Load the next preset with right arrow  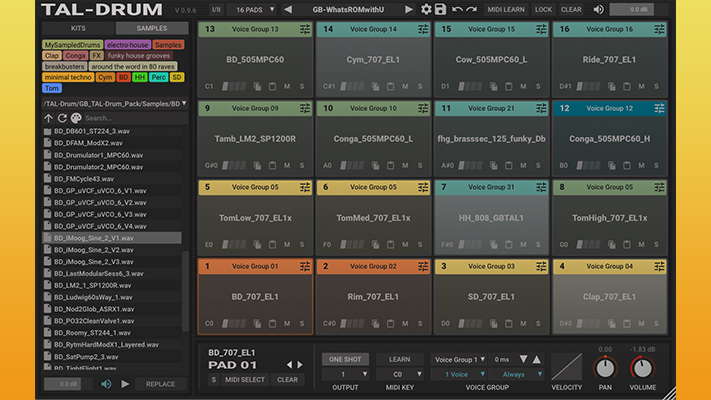[408, 9]
